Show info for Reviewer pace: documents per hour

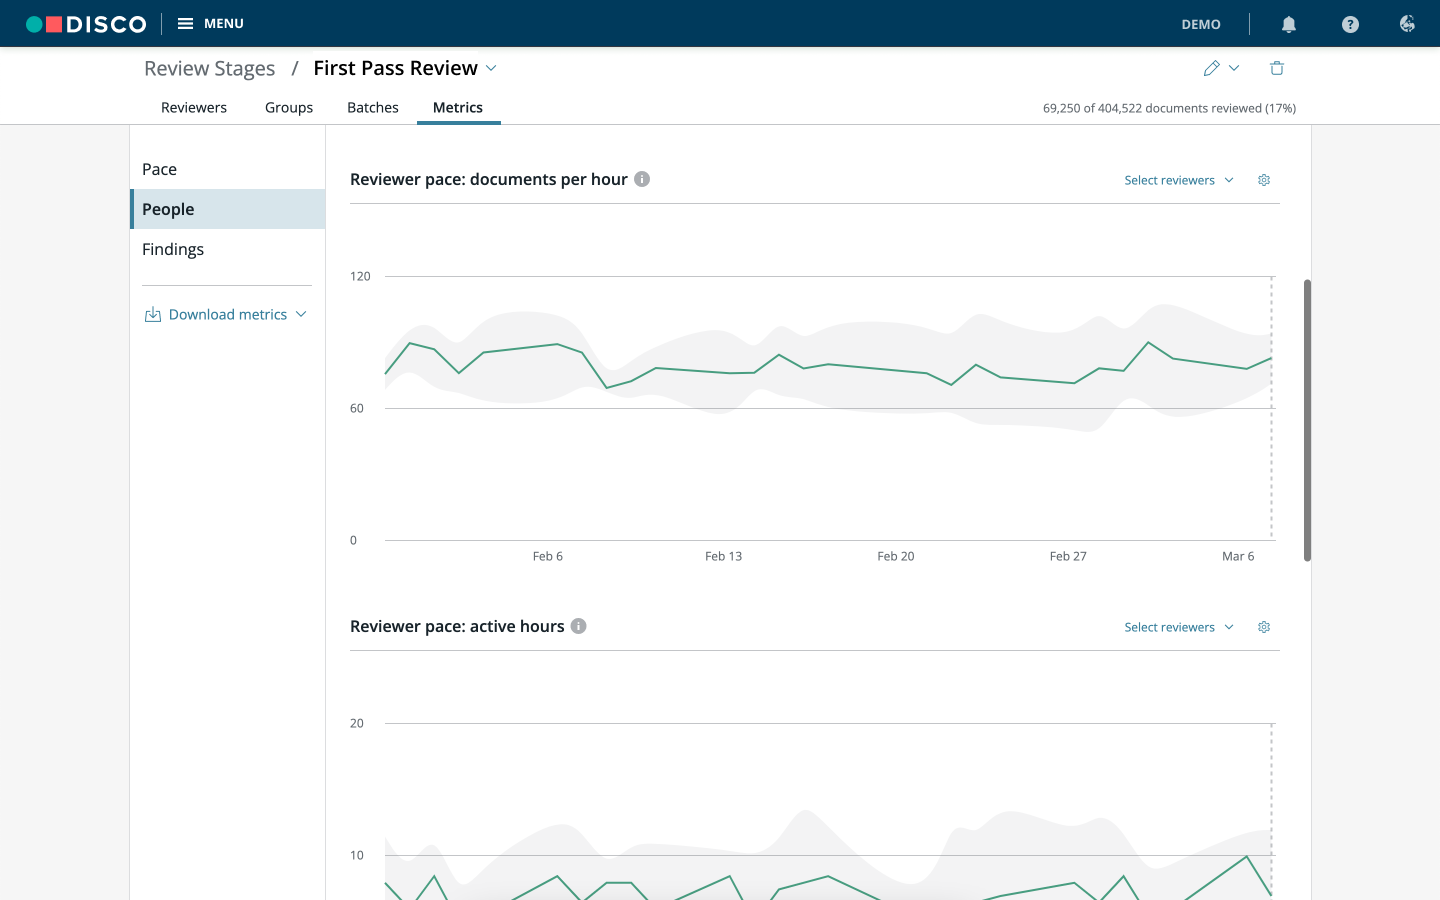(642, 179)
